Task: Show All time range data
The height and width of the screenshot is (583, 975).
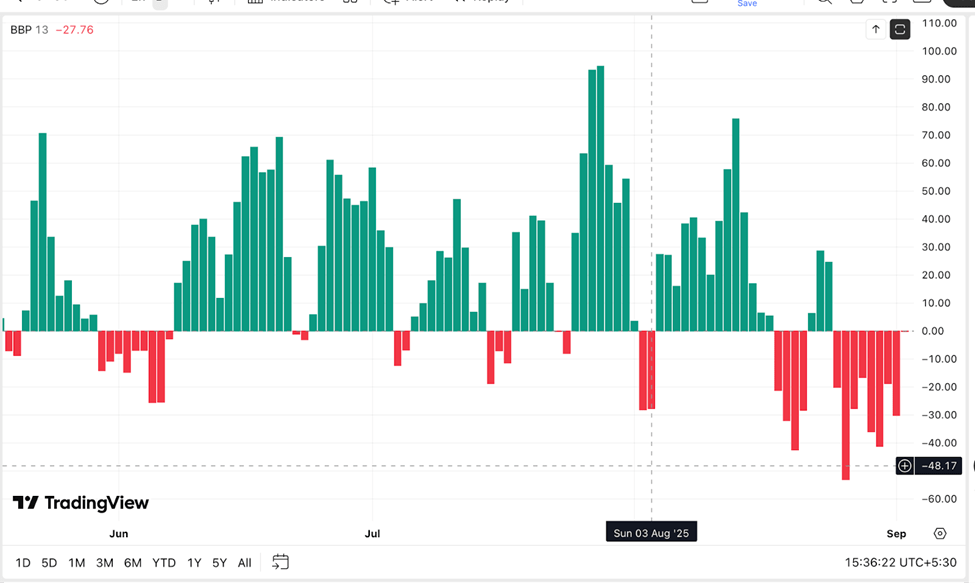Action: coord(244,563)
